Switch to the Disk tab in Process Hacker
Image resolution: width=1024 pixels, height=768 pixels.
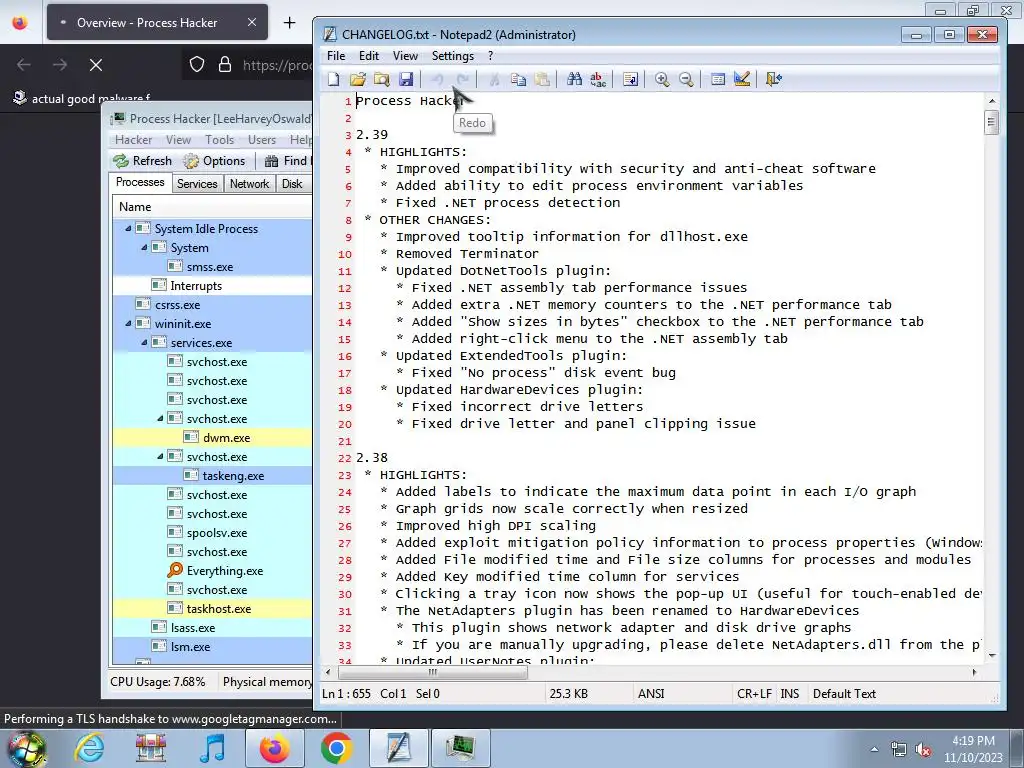[x=292, y=184]
